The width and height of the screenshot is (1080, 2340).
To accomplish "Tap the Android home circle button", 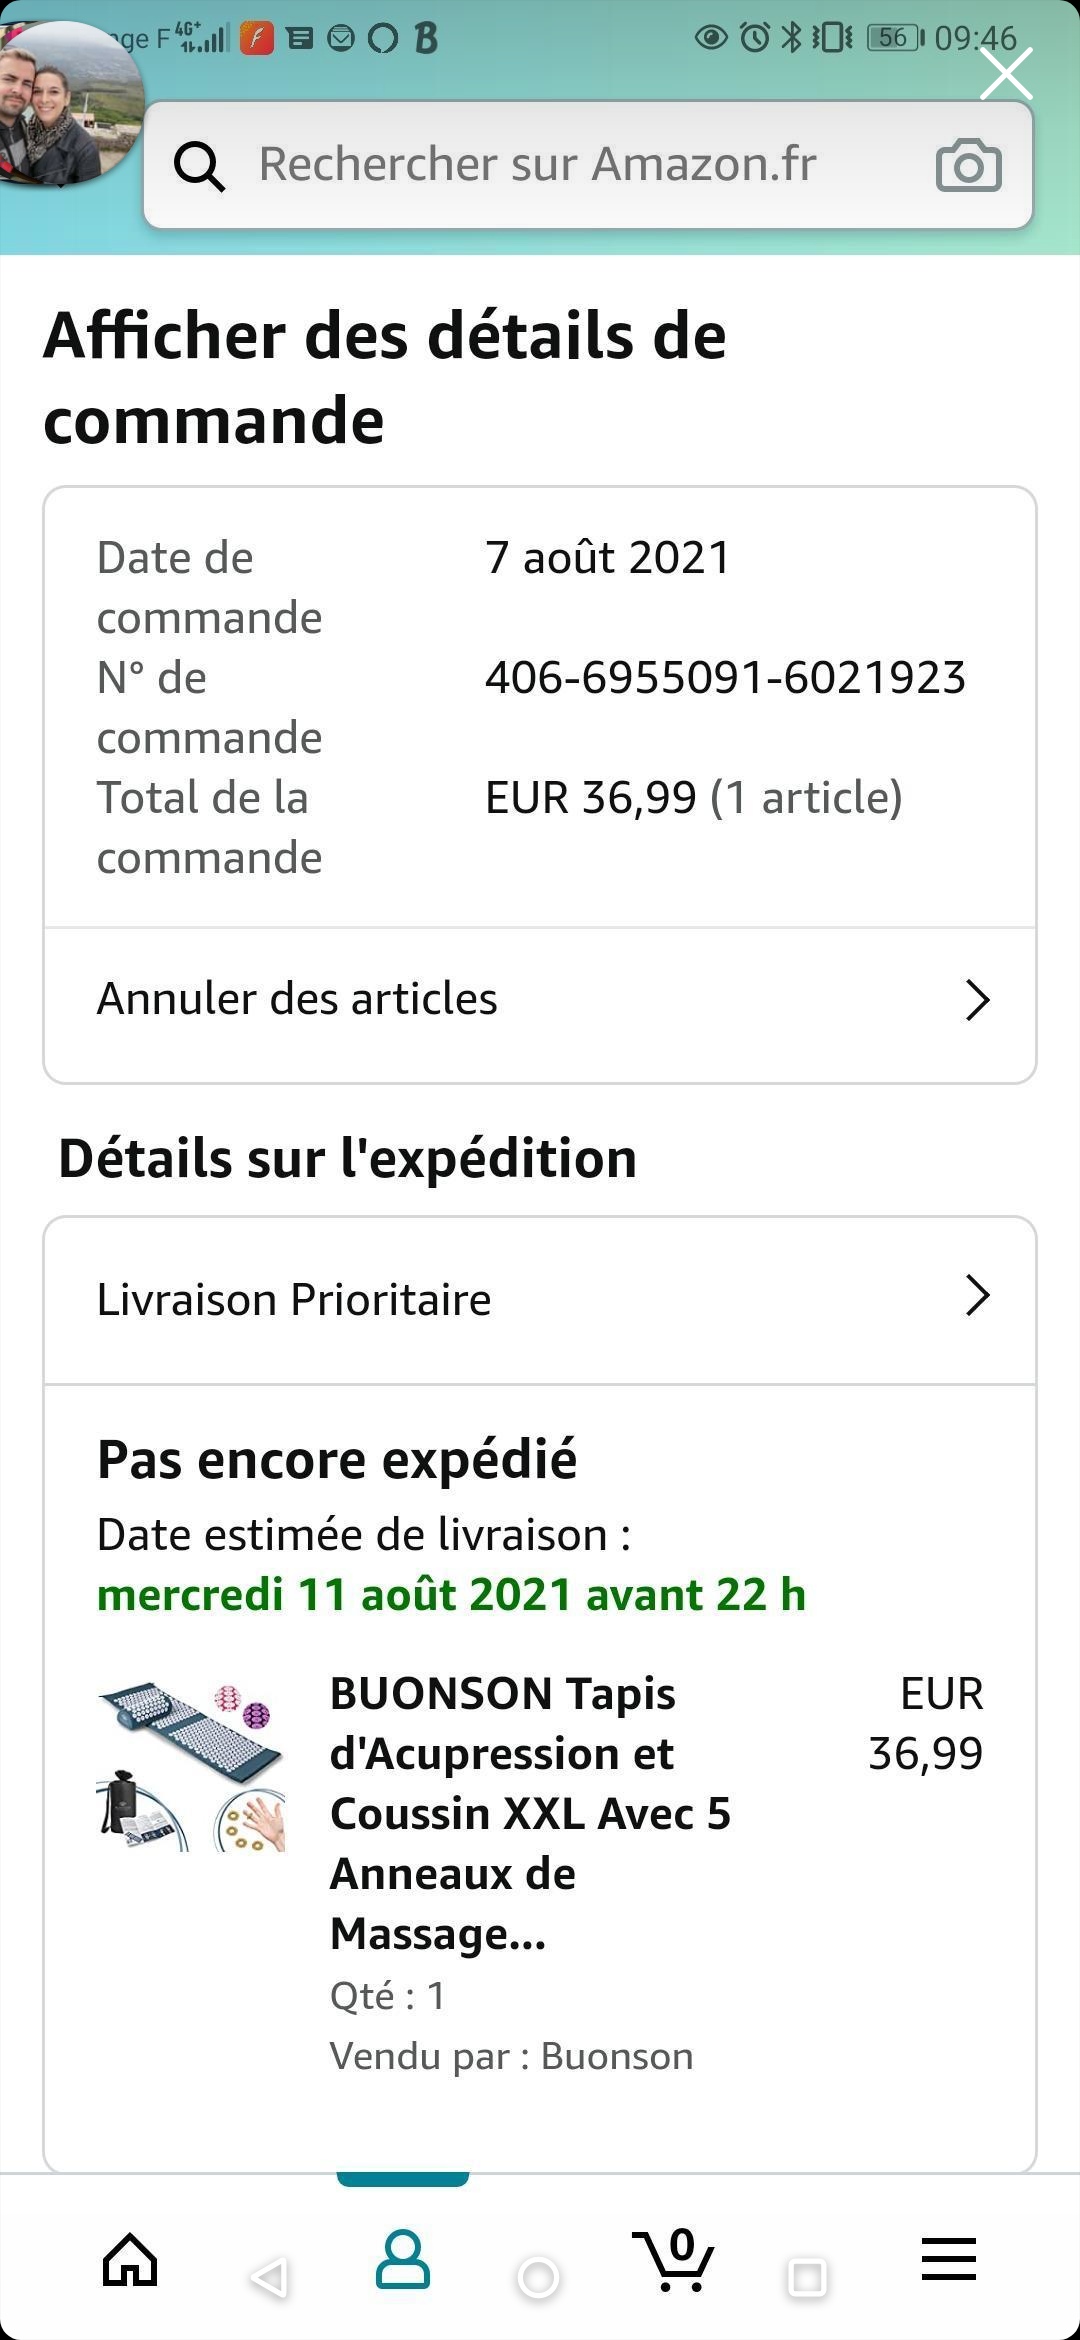I will coord(538,2278).
